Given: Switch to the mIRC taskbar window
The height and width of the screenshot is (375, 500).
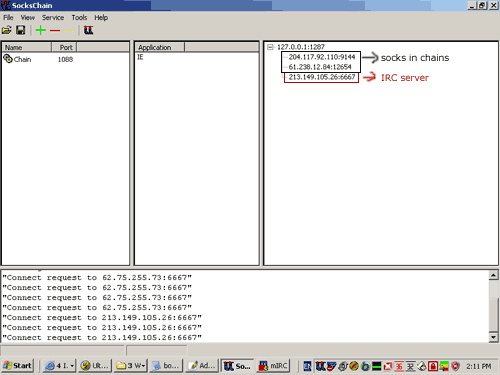Looking at the screenshot, I should coord(273,366).
